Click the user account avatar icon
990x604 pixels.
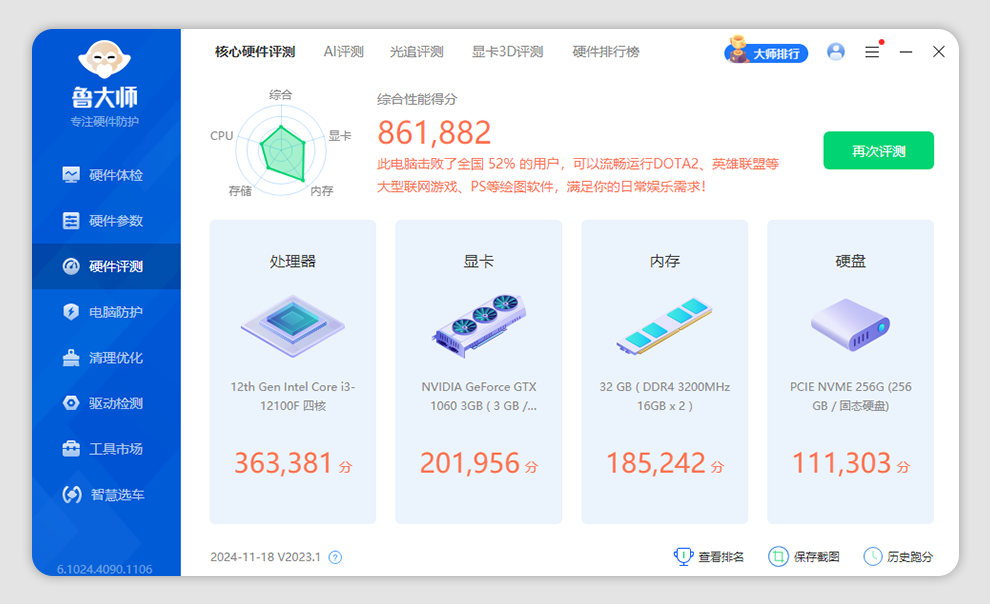(836, 52)
